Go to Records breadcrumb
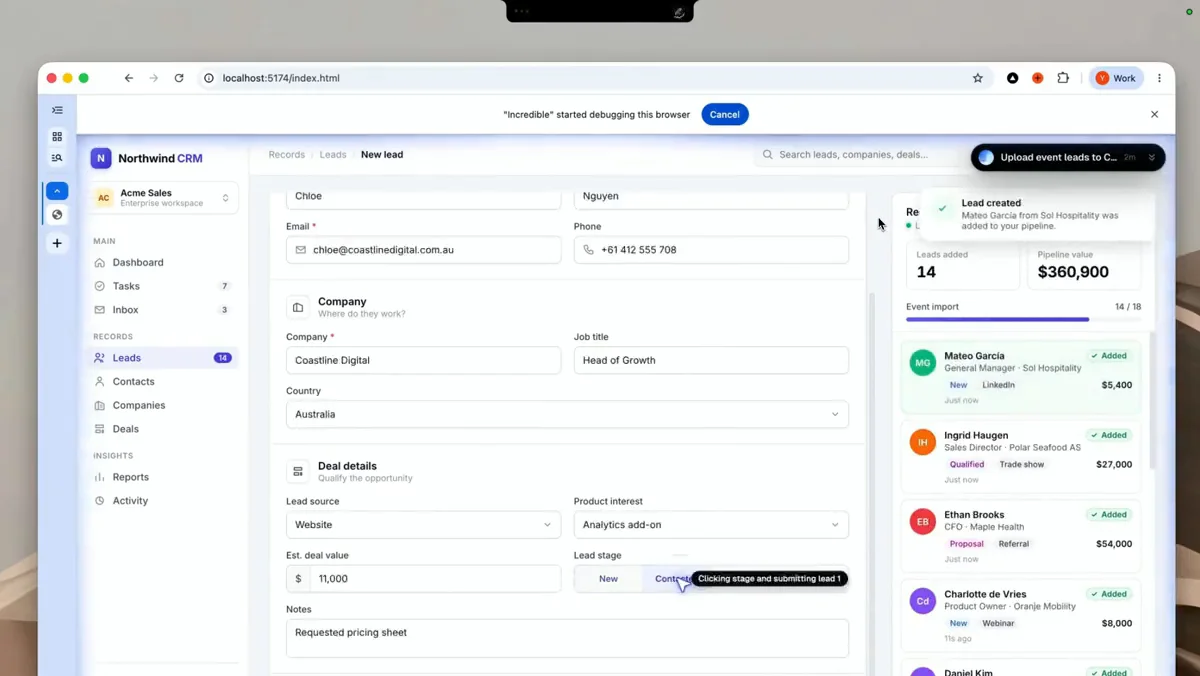1200x676 pixels. (x=286, y=155)
